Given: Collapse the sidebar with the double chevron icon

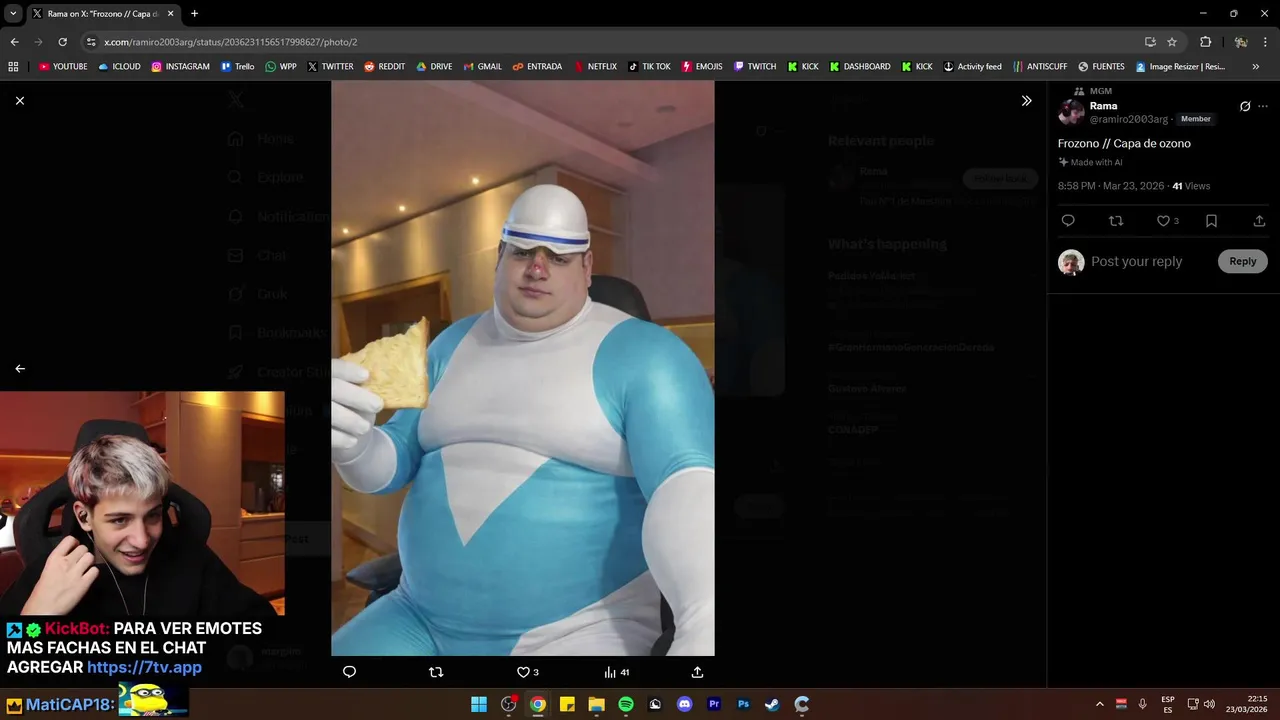Looking at the screenshot, I should click(x=1026, y=101).
